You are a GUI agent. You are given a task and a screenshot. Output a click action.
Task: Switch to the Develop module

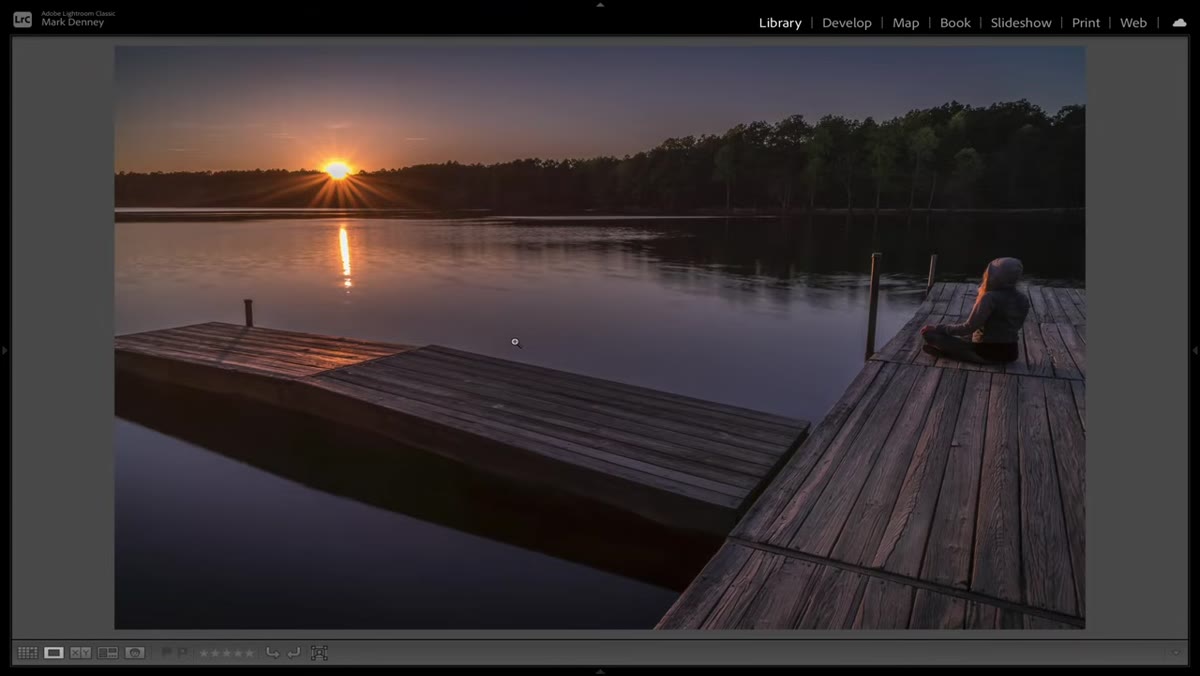click(x=847, y=23)
